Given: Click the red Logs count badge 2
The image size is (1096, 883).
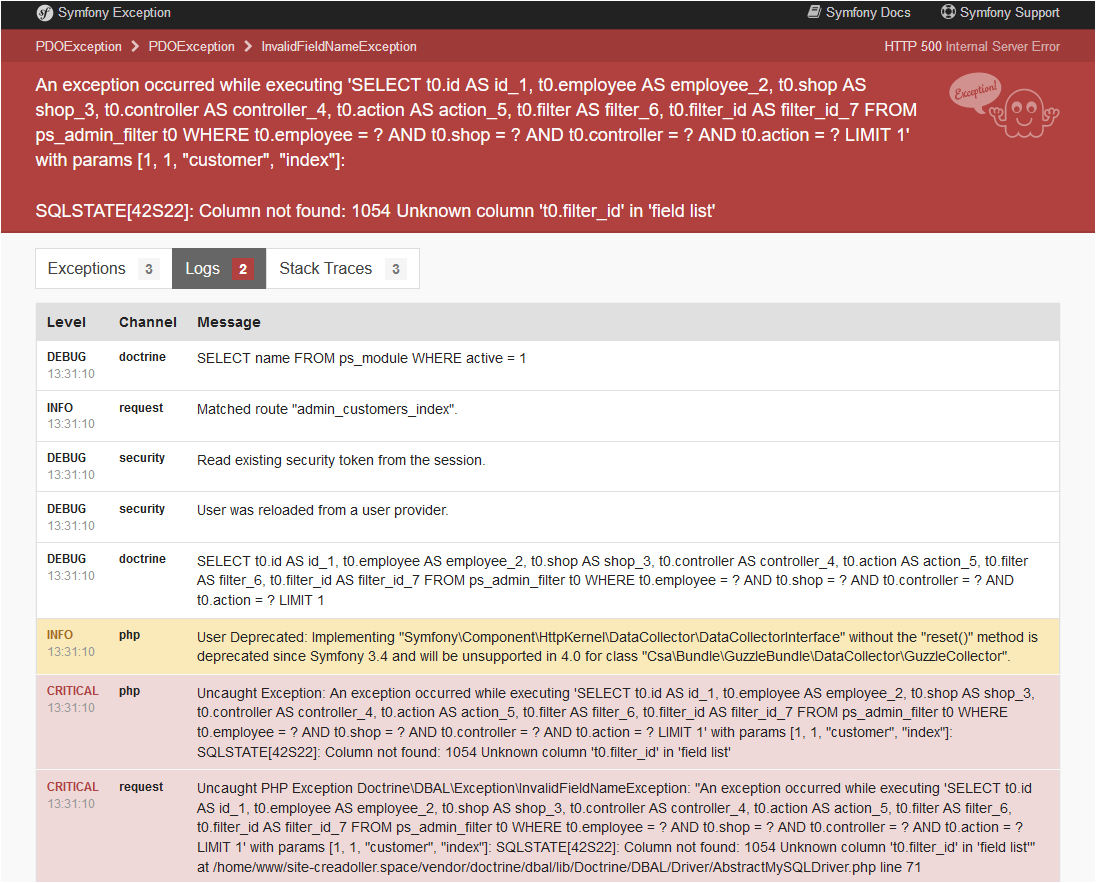Looking at the screenshot, I should (x=243, y=269).
